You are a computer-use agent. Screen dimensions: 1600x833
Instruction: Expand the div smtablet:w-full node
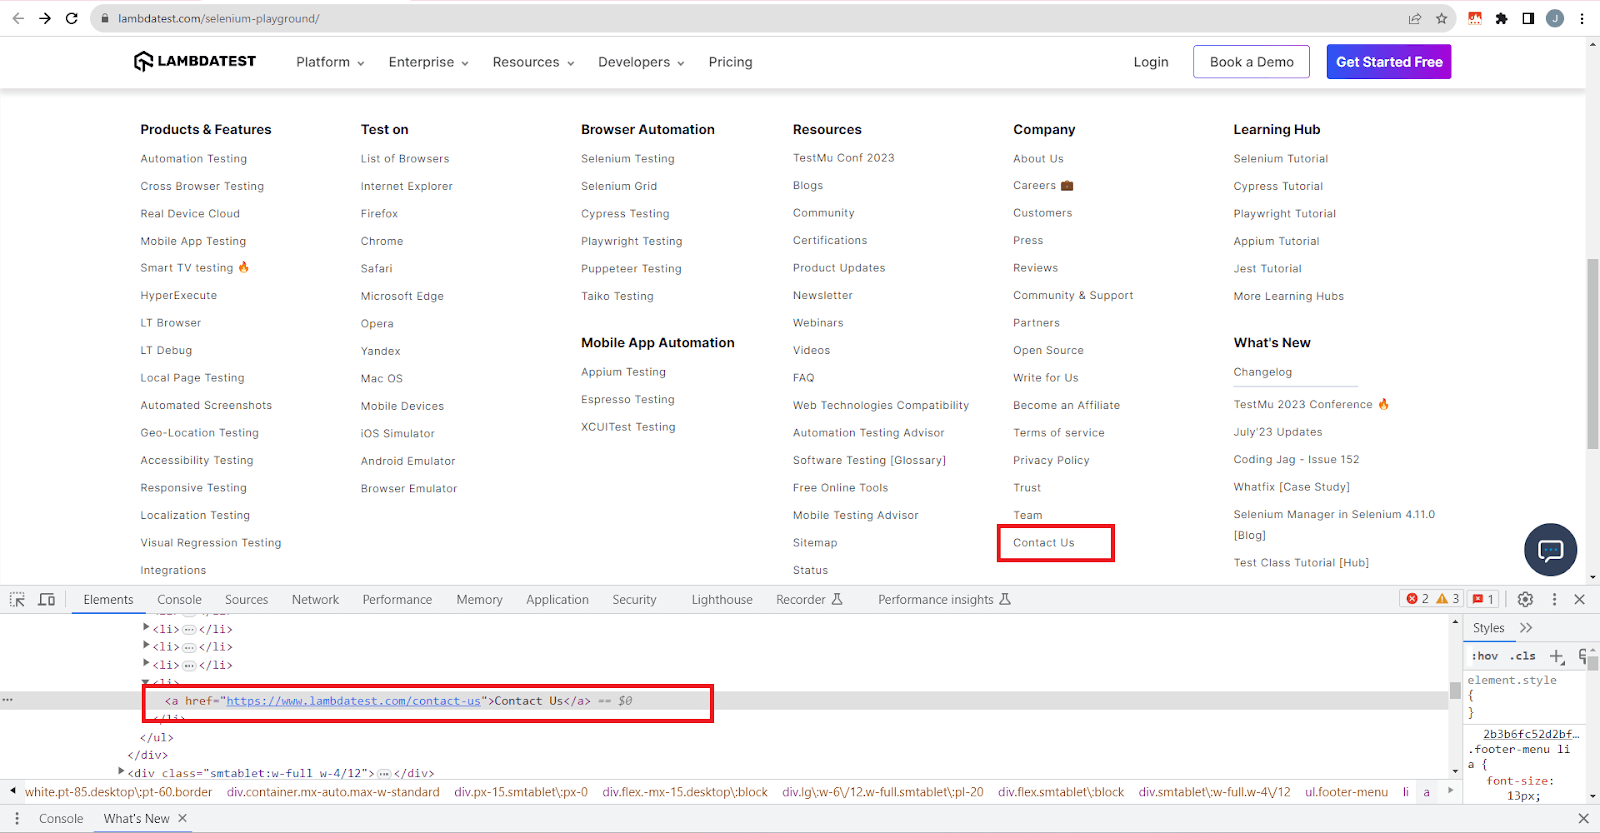121,772
